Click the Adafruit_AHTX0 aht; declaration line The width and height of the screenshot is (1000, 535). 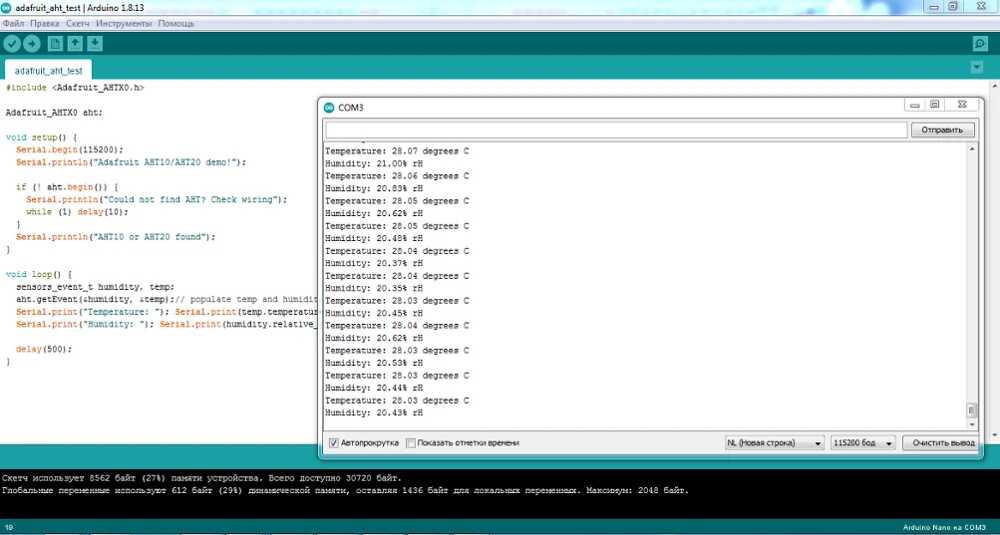pos(54,112)
